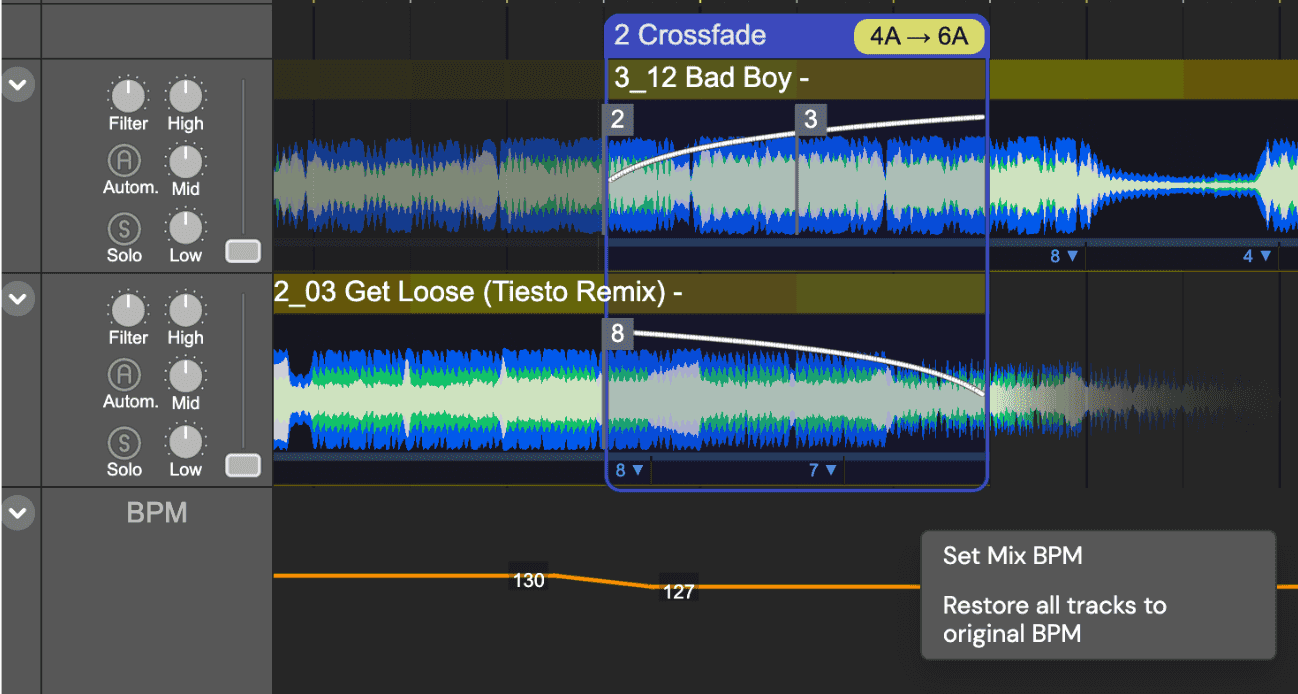Open the beat length dropdown showing 8
The image size is (1298, 694).
coord(629,470)
